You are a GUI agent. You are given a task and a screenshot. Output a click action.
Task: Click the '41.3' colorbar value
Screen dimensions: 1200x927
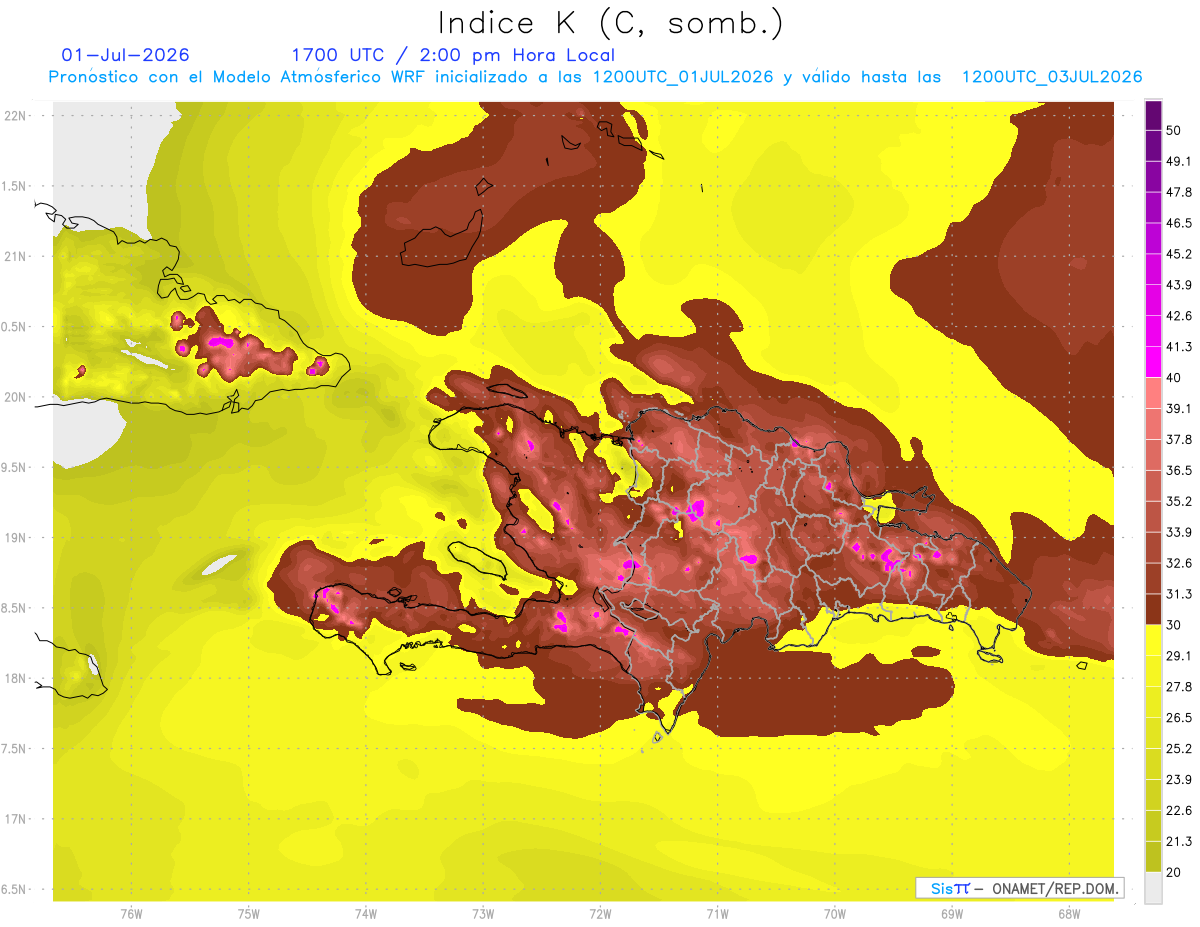(x=1180, y=347)
